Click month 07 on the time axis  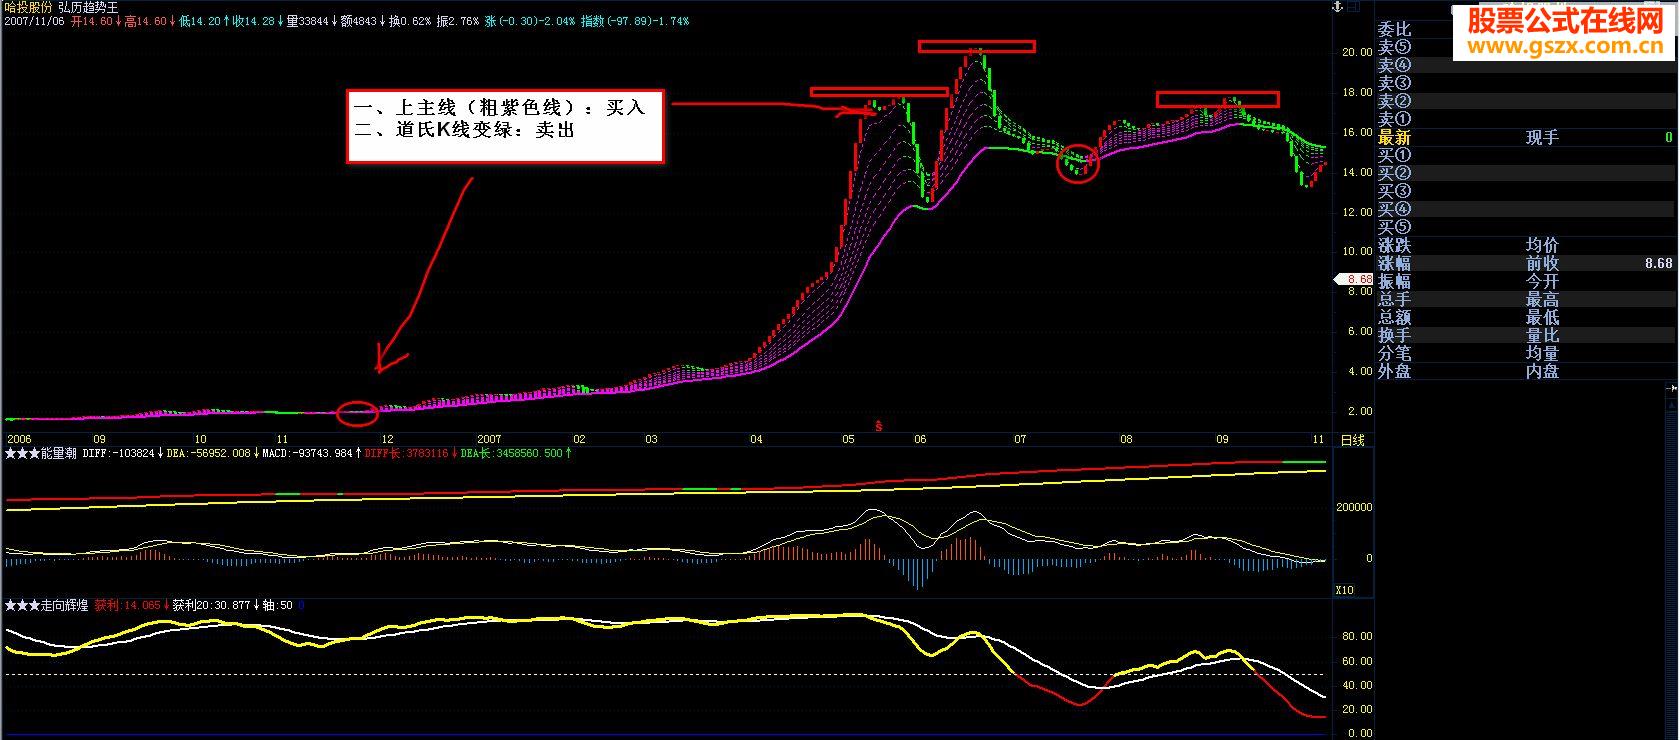tap(1020, 439)
